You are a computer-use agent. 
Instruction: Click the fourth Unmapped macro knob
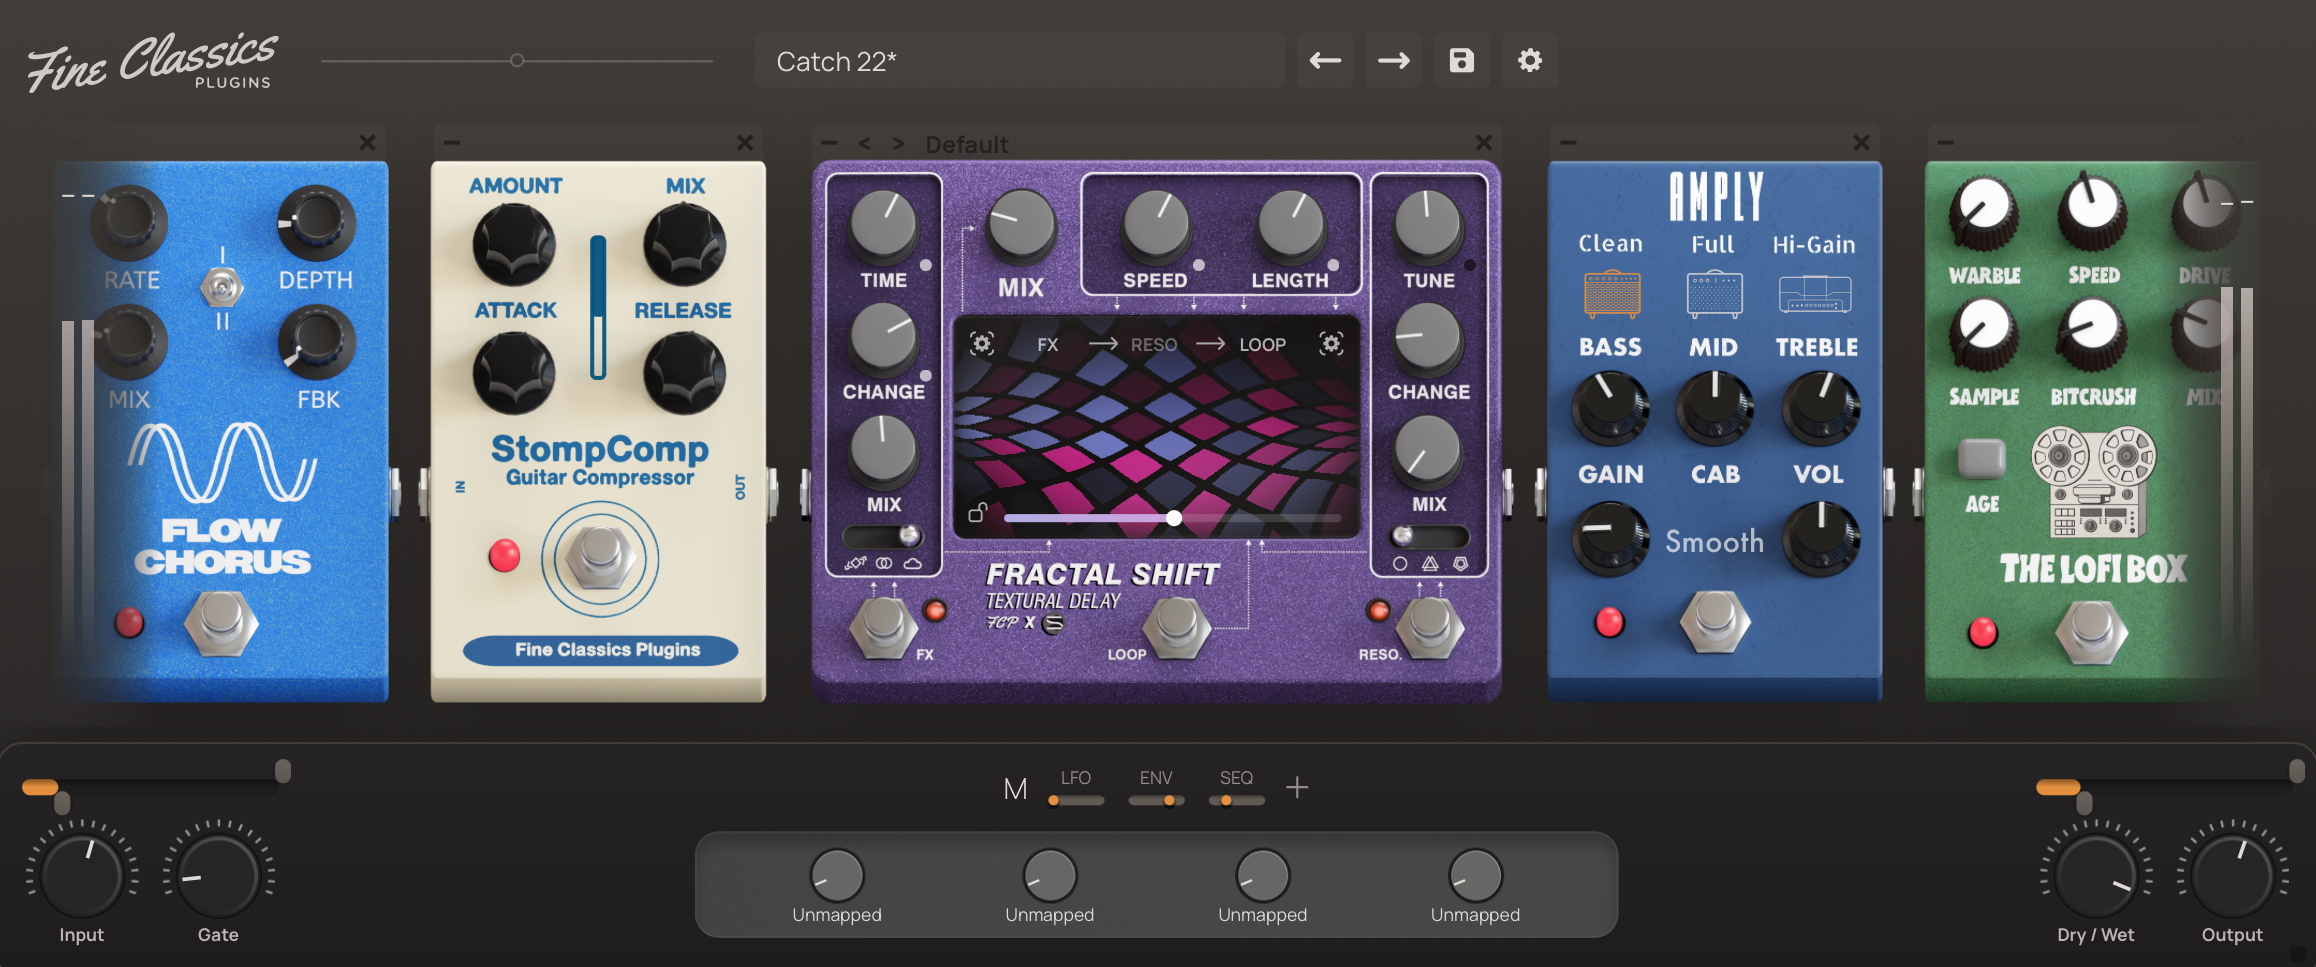coord(1475,876)
